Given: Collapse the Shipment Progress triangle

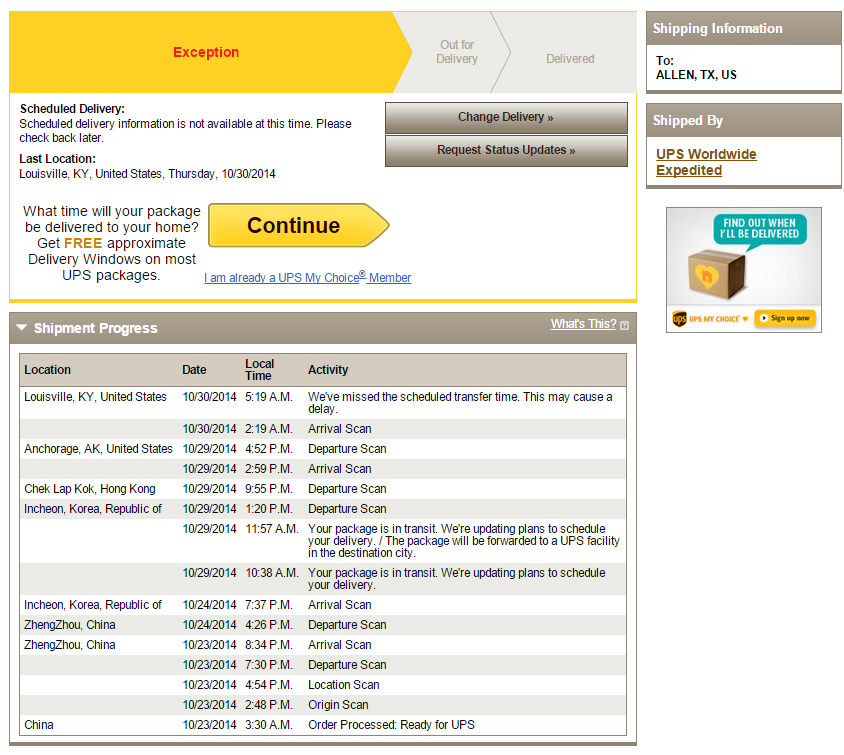Looking at the screenshot, I should click(x=22, y=327).
